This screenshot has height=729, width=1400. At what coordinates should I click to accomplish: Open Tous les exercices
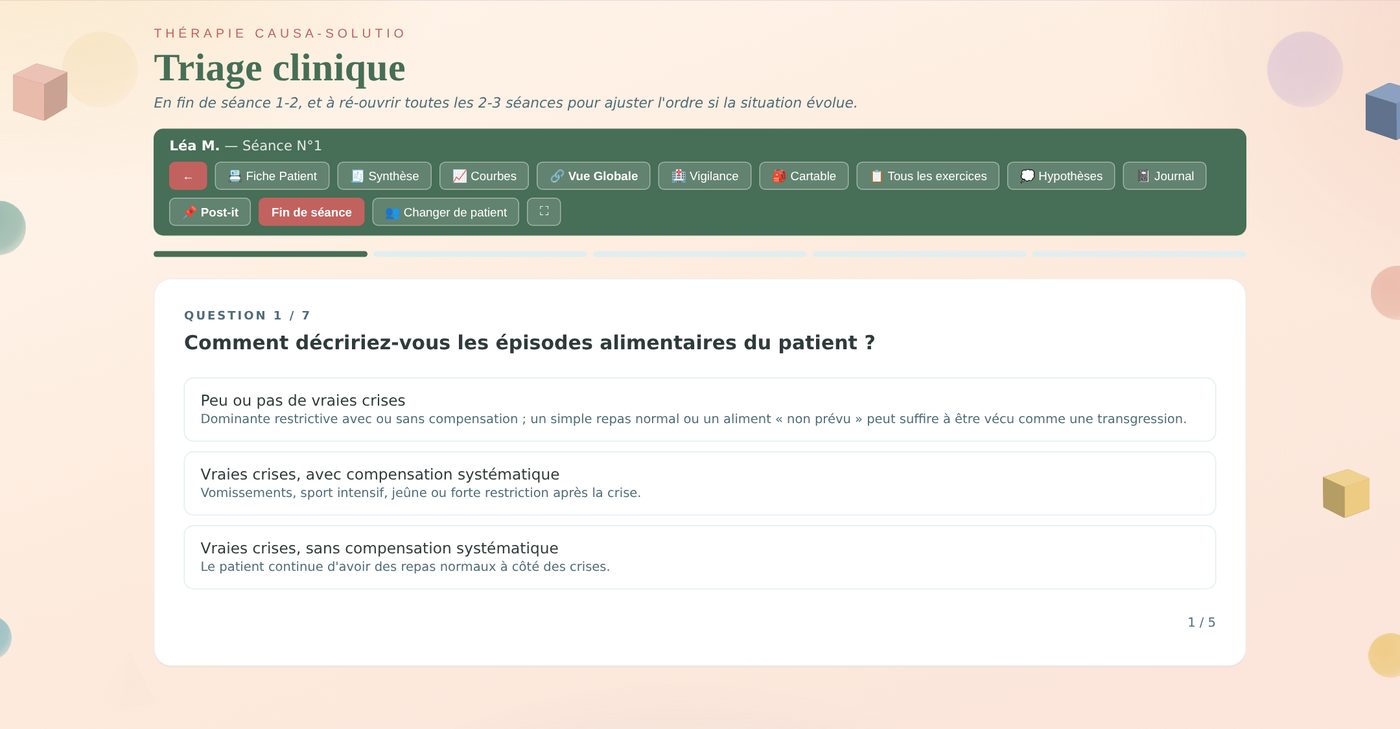click(x=928, y=176)
